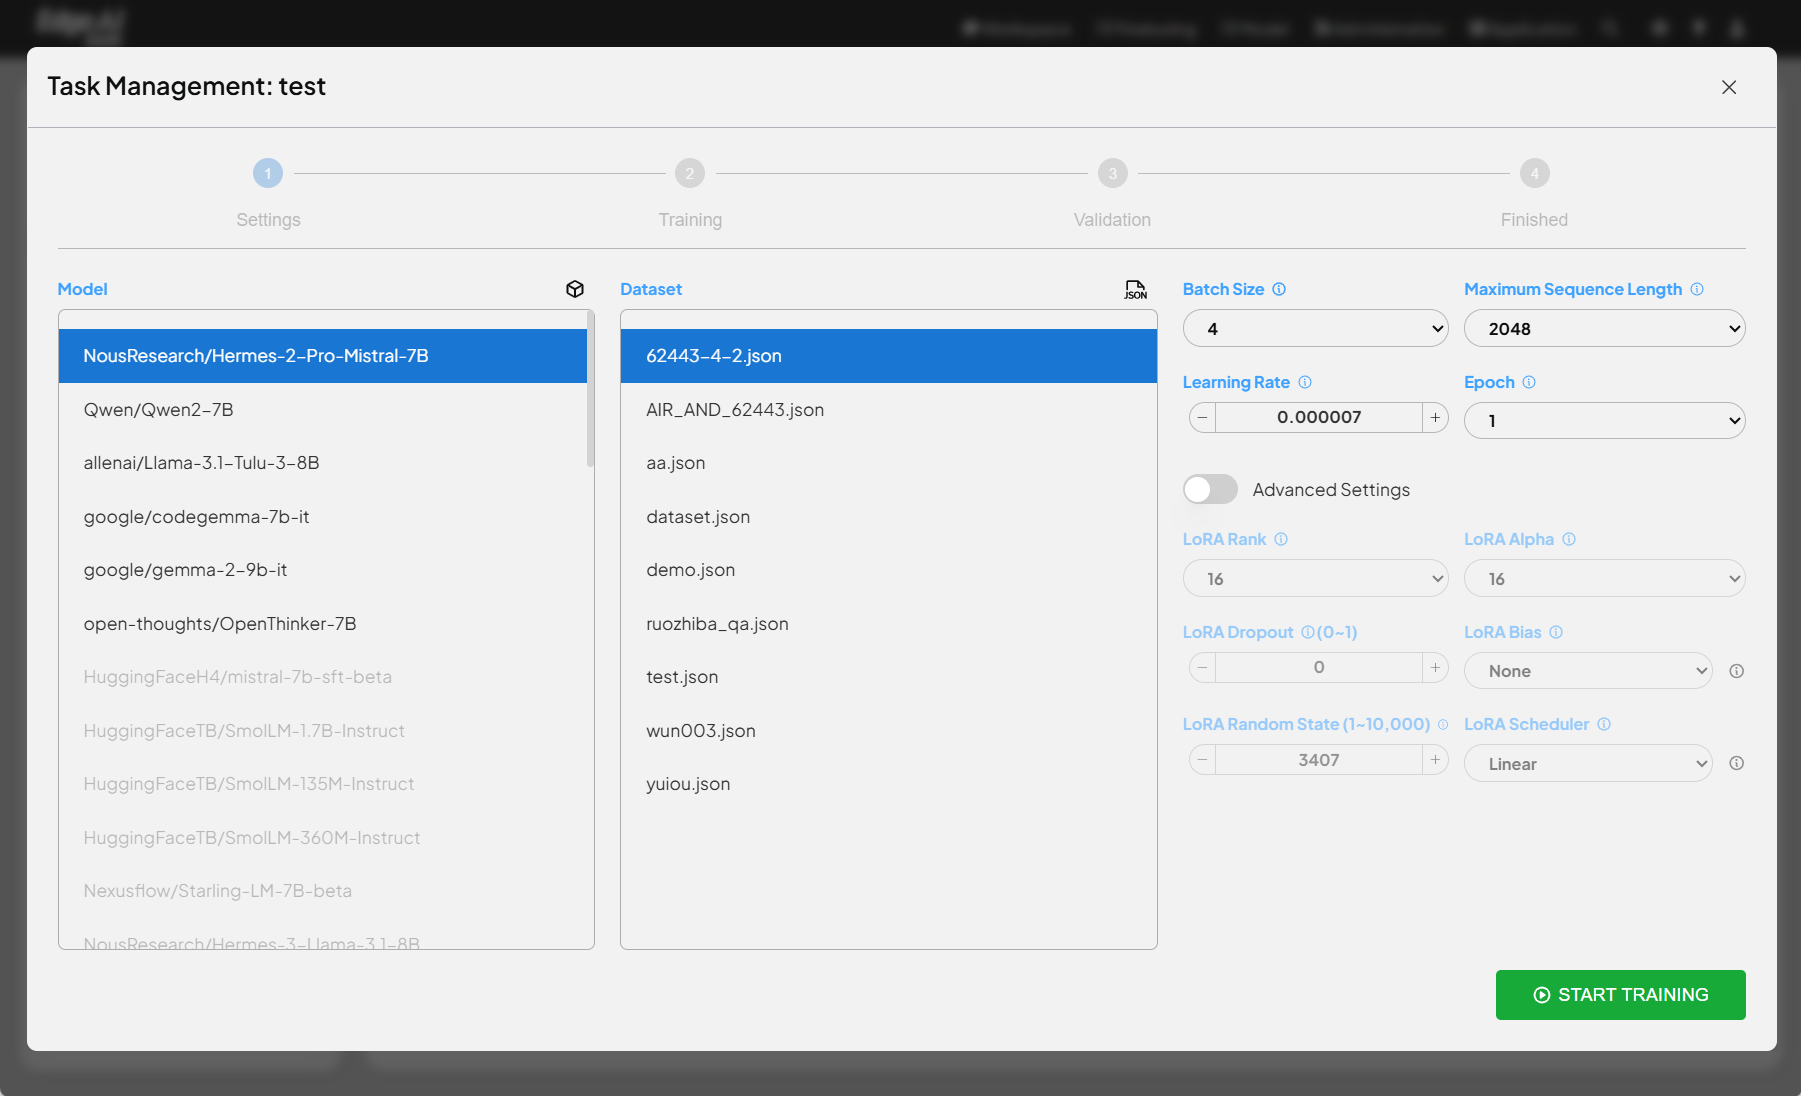Click the START TRAINING button
Viewport: 1801px width, 1096px height.
click(1620, 994)
